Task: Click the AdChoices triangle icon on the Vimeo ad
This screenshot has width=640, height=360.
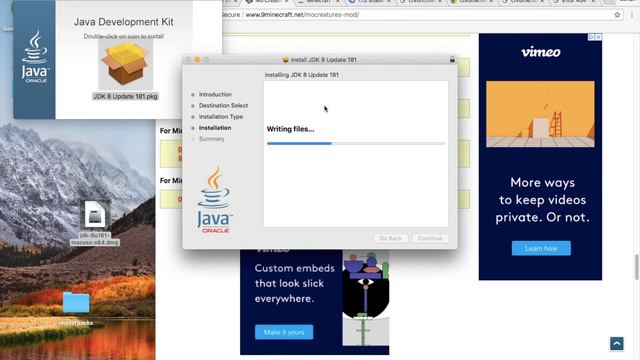Action: 591,37
